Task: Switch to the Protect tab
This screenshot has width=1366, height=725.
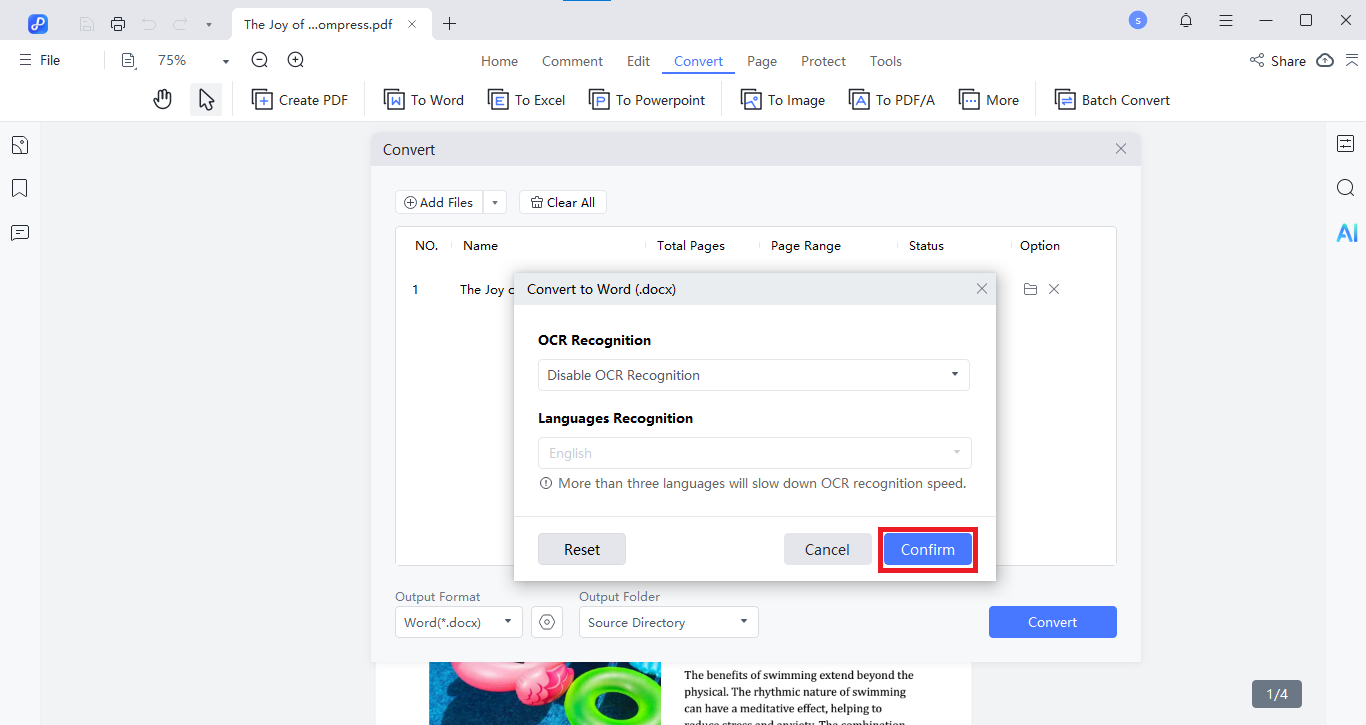Action: (x=822, y=61)
